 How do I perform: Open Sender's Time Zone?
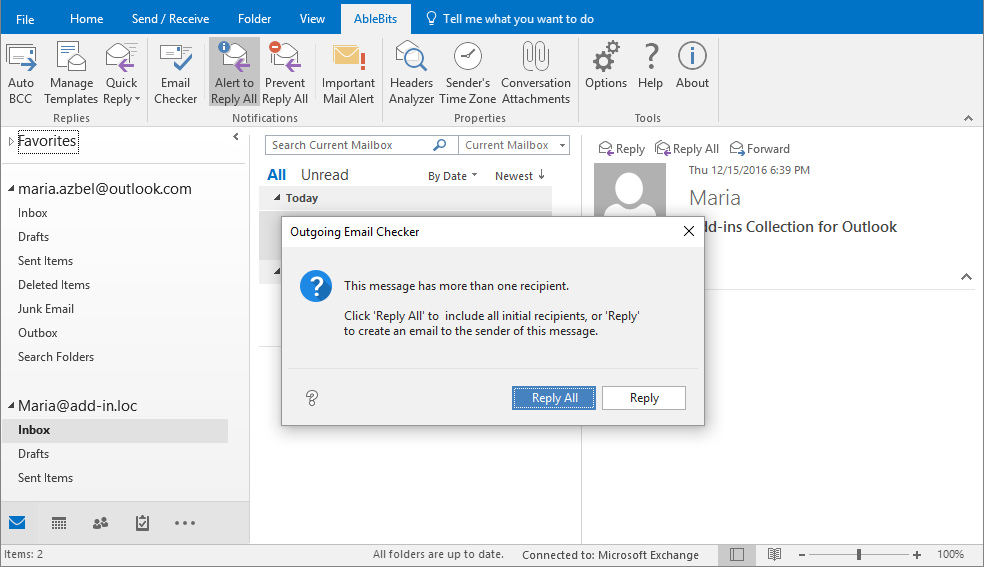[468, 73]
